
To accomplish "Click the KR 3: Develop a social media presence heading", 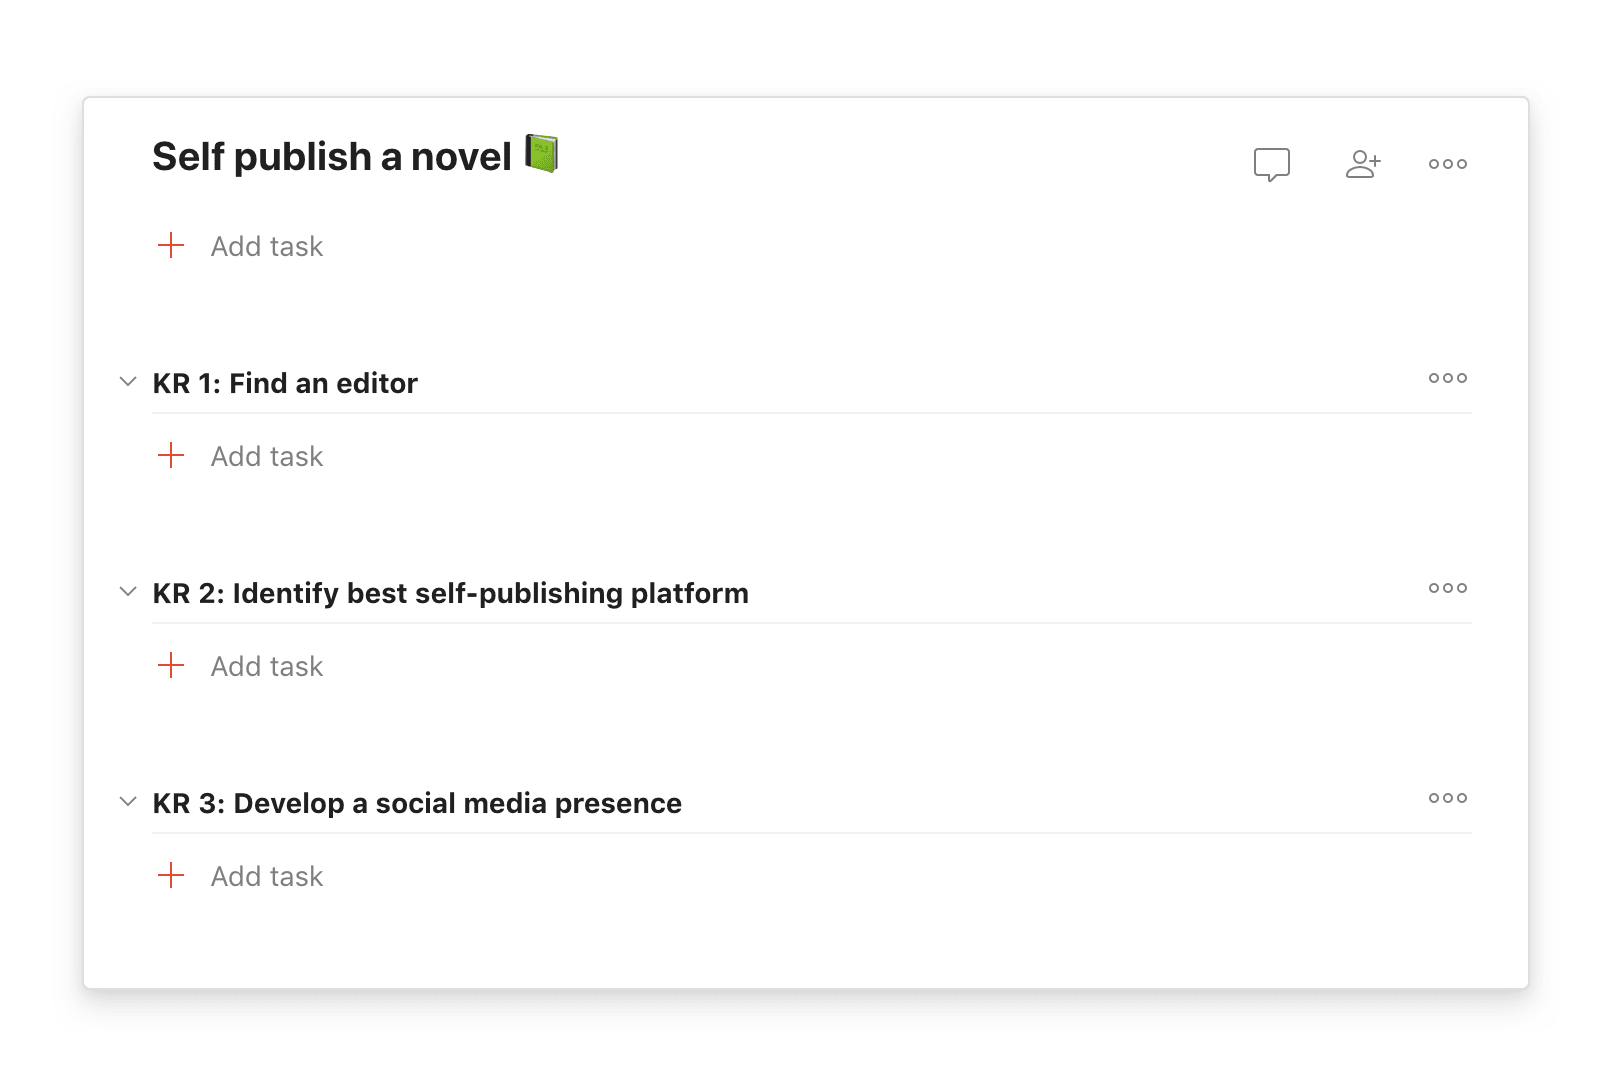I will pyautogui.click(x=417, y=802).
